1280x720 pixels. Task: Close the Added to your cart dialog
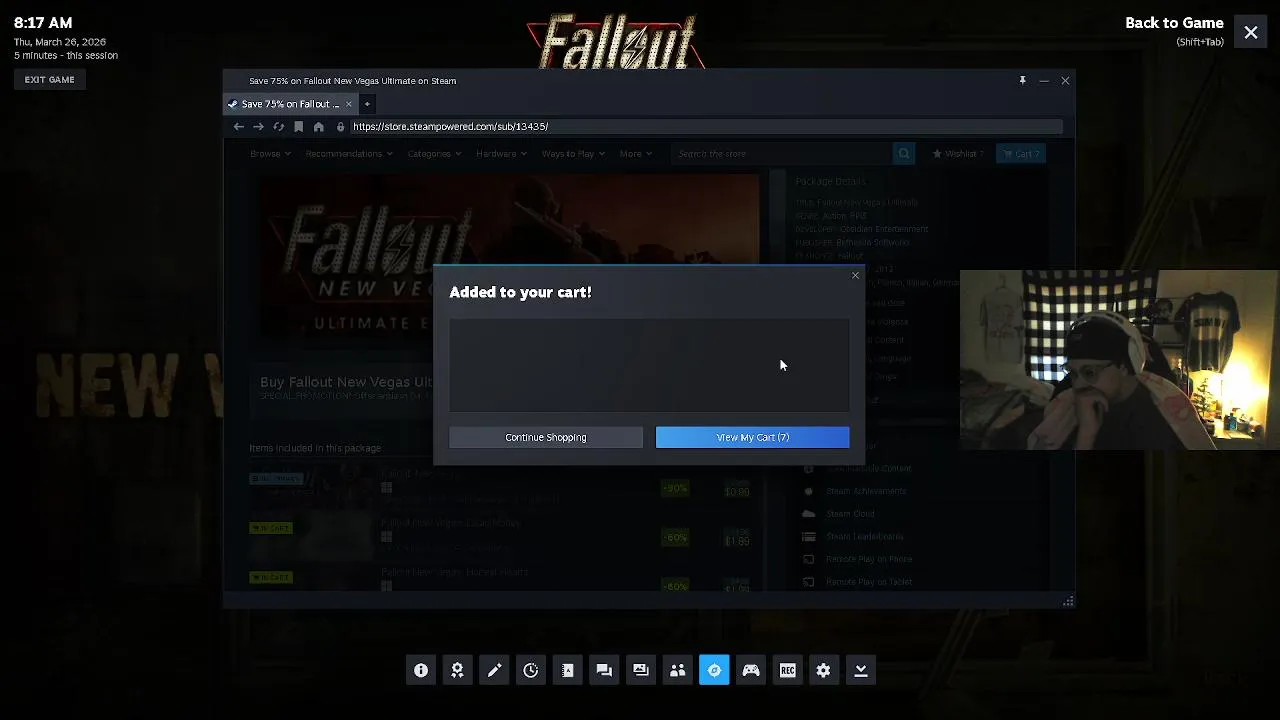(855, 275)
